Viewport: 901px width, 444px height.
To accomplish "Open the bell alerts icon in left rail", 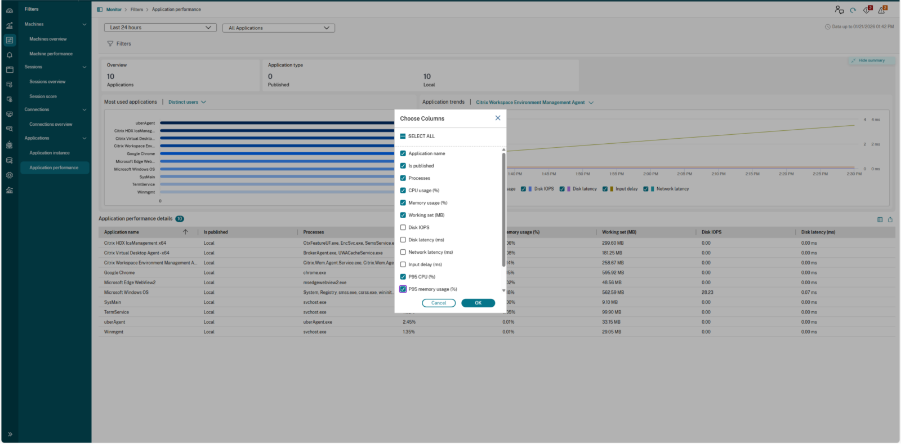I will pos(9,55).
